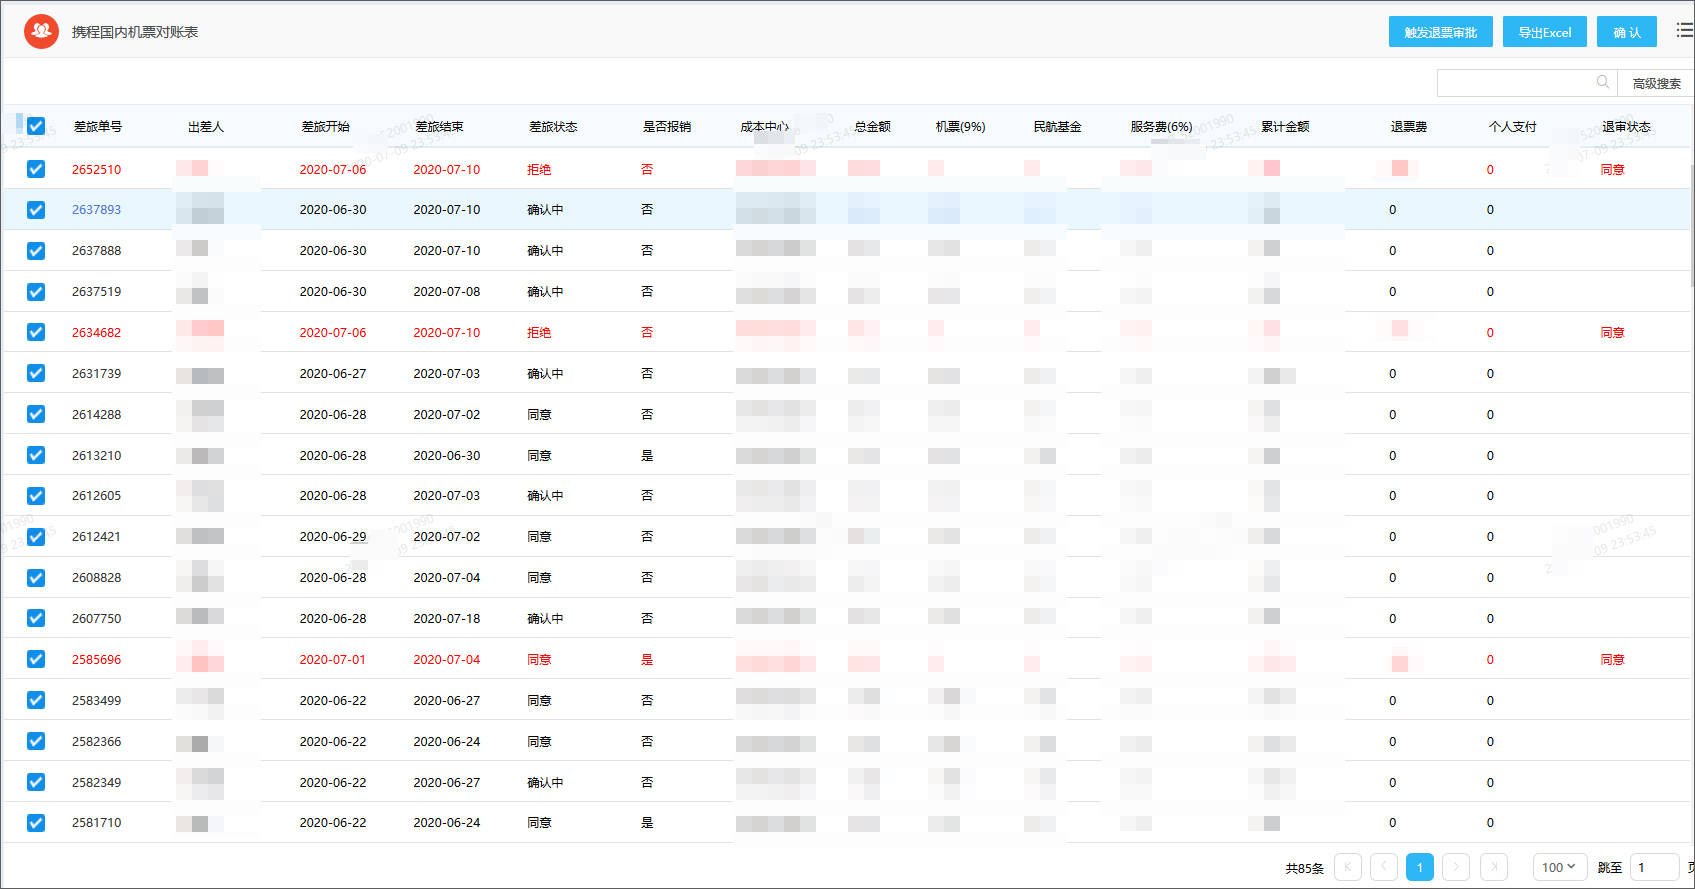Open the list menu icon at top right

pyautogui.click(x=1684, y=31)
